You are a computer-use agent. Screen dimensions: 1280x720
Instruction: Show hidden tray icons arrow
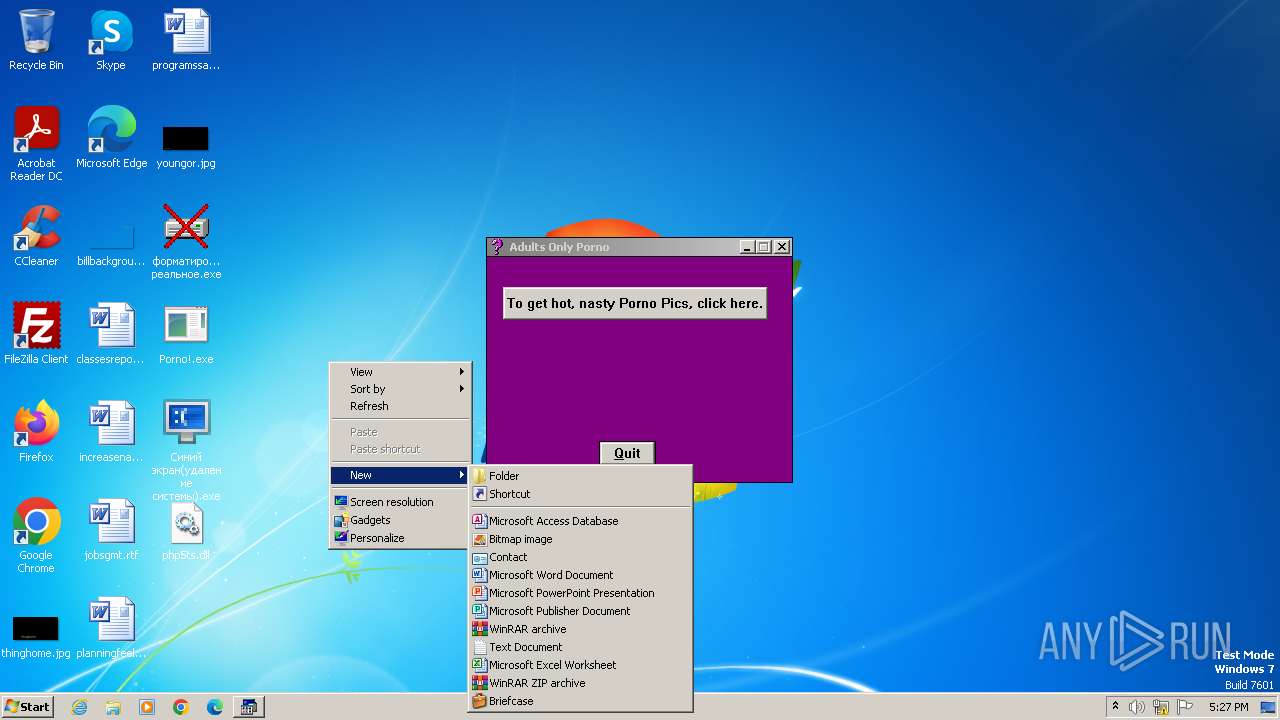point(1115,707)
